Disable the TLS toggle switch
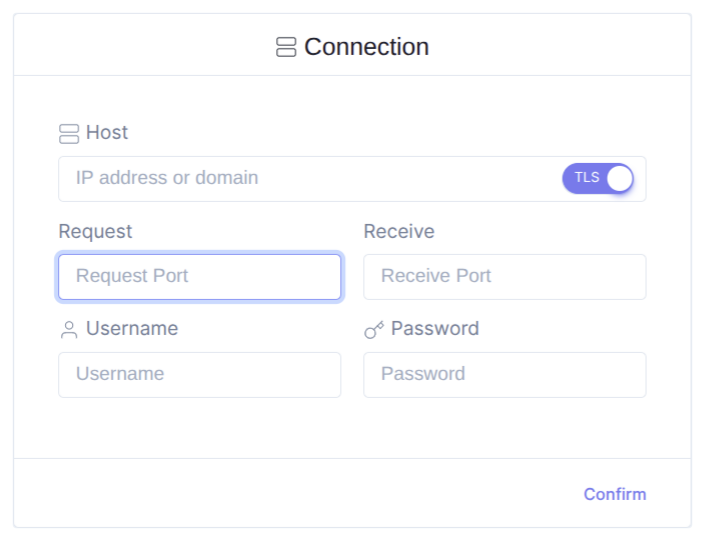Viewport: 705px width, 541px height. (x=598, y=178)
